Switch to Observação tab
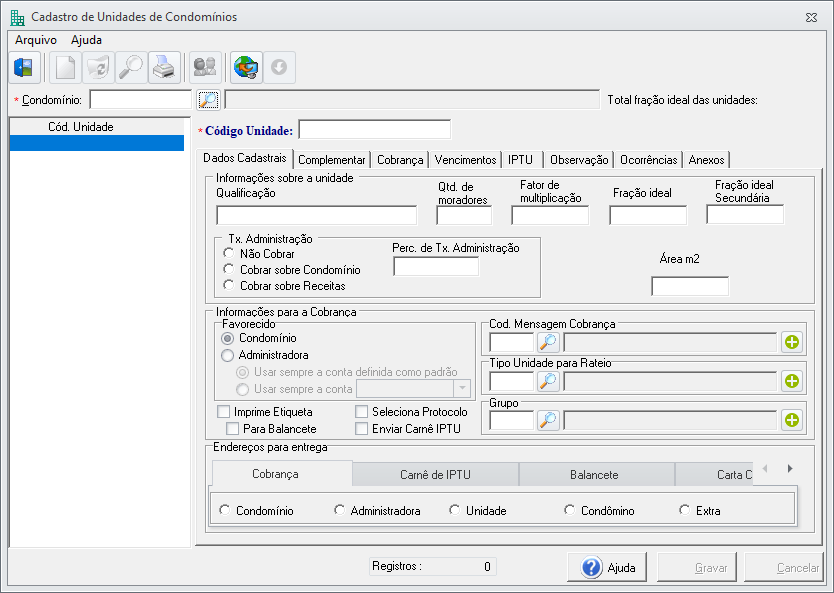The height and width of the screenshot is (593, 834). [x=579, y=160]
